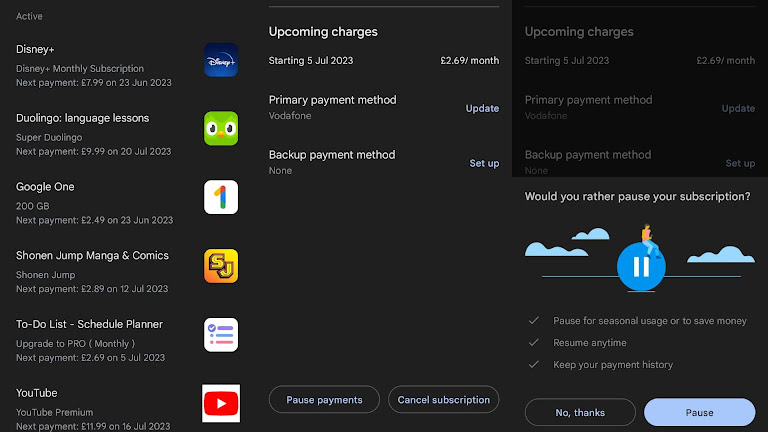Open the YouTube play-button icon

click(221, 403)
